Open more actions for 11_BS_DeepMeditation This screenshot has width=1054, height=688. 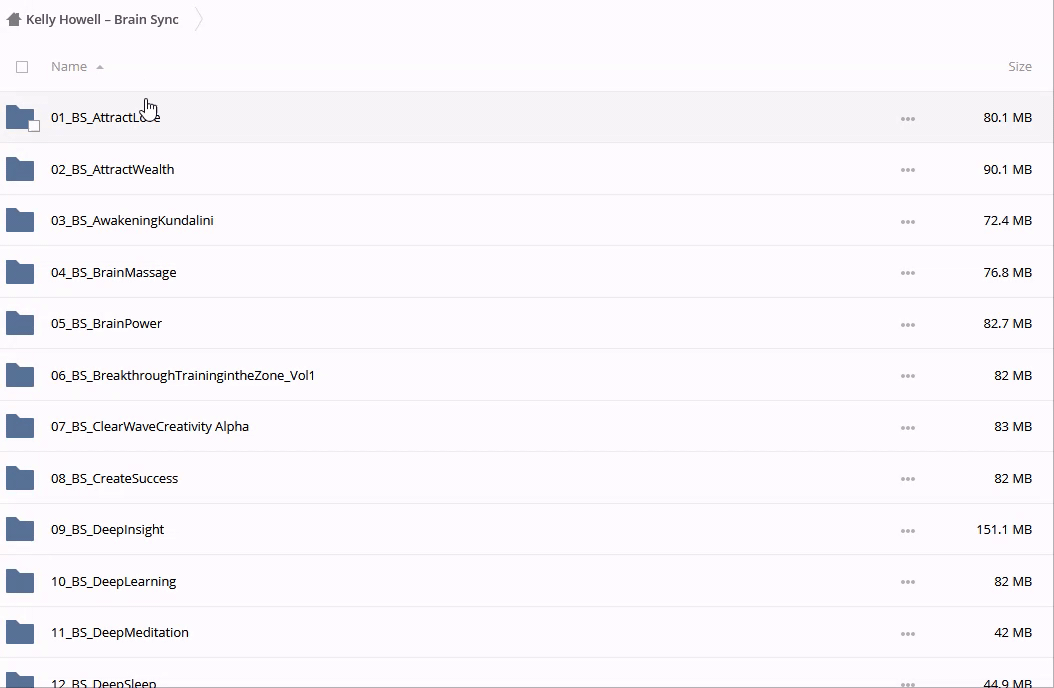(x=907, y=634)
